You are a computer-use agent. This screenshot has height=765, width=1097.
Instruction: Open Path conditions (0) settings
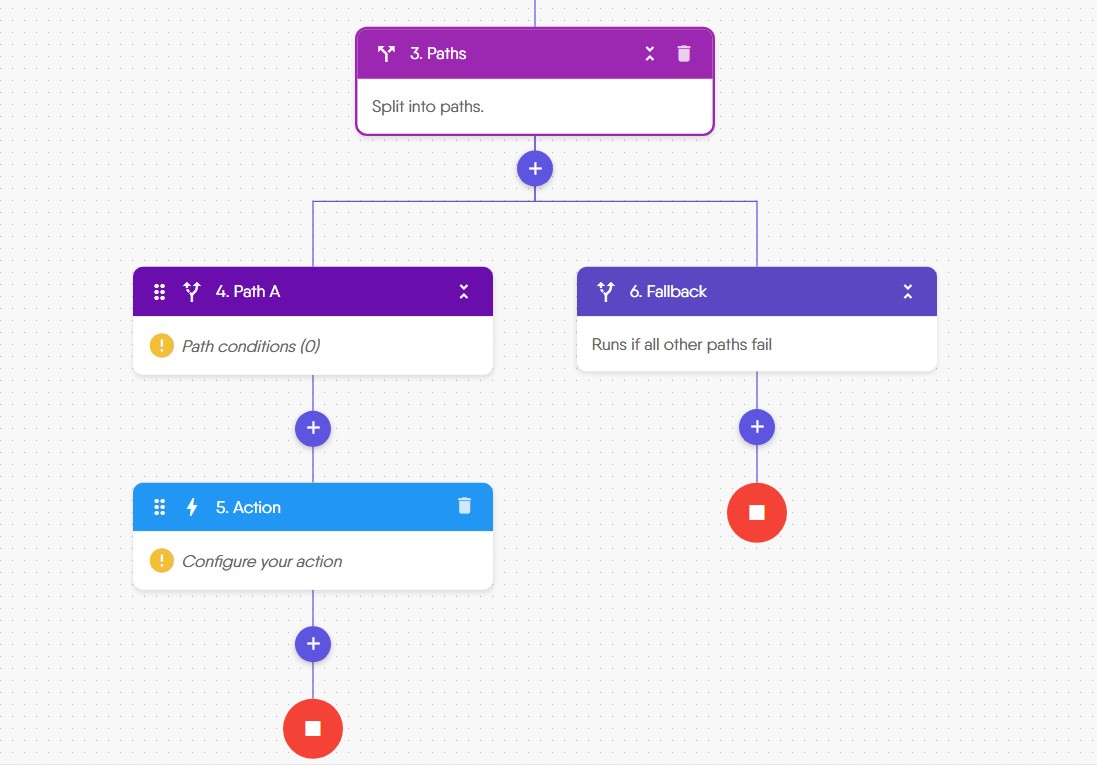[x=251, y=347]
